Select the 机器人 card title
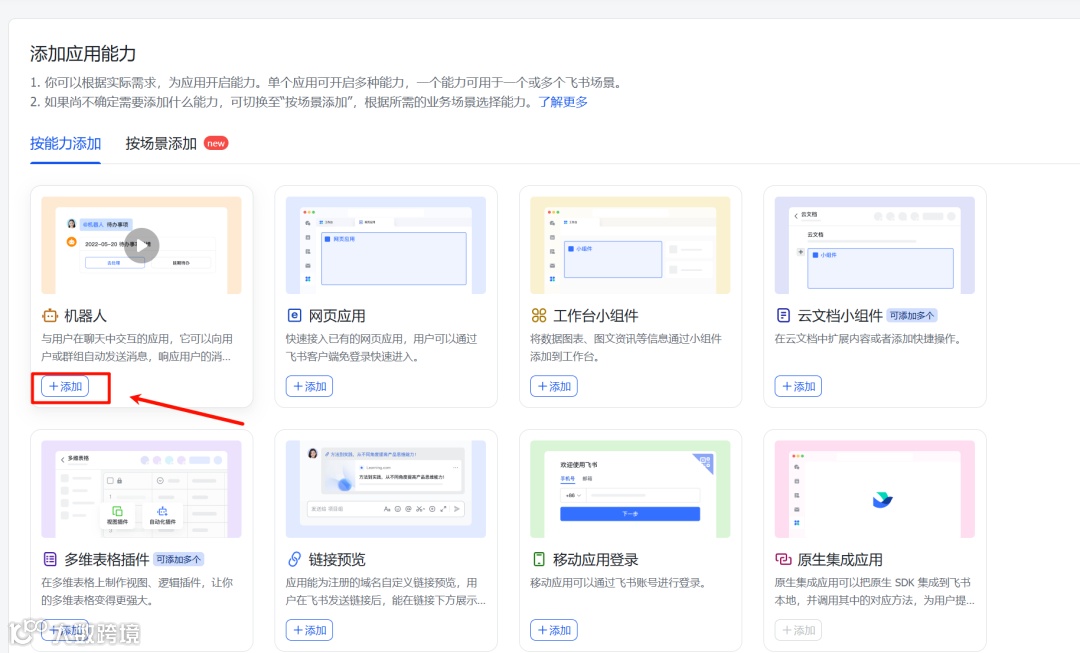 (85, 315)
